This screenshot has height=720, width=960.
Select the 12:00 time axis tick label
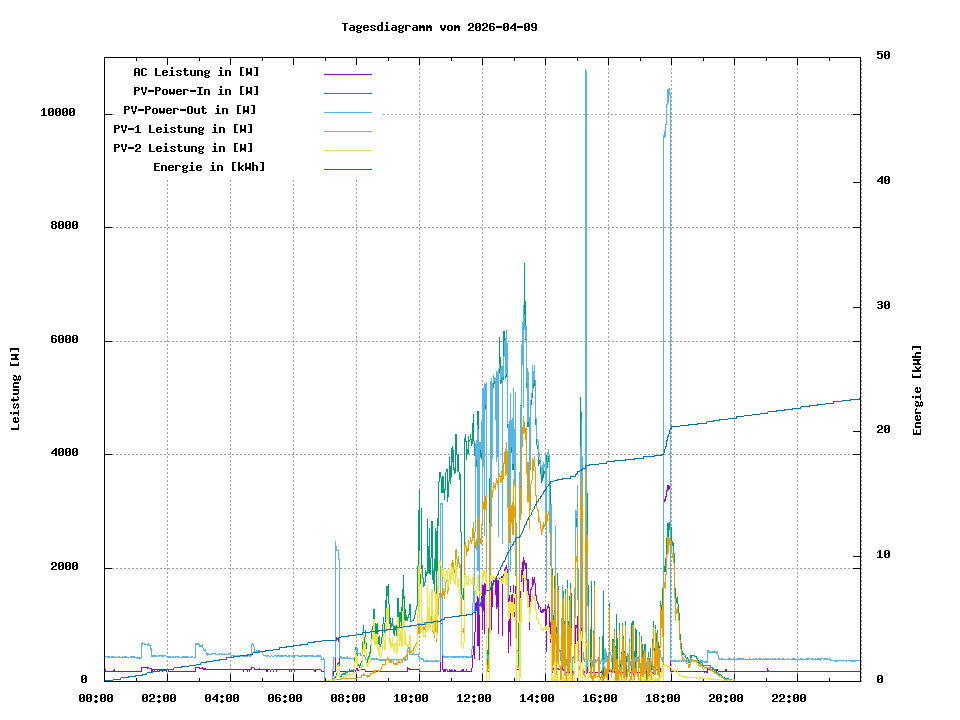pos(474,698)
